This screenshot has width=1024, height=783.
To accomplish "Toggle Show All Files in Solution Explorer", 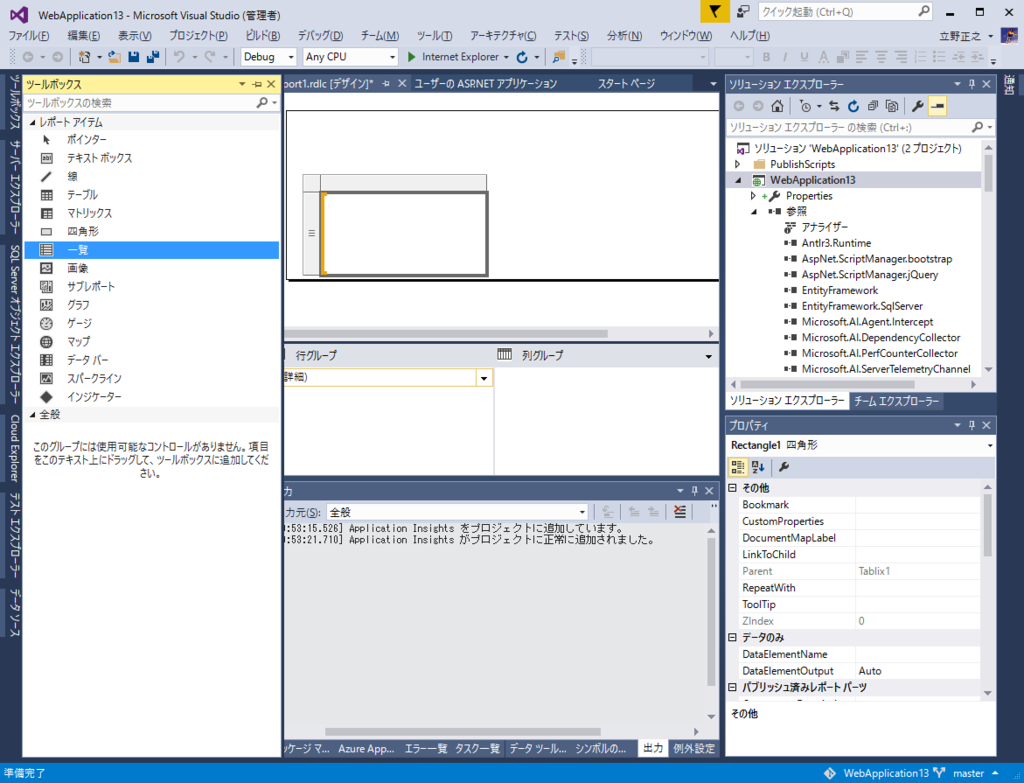I will [x=891, y=106].
